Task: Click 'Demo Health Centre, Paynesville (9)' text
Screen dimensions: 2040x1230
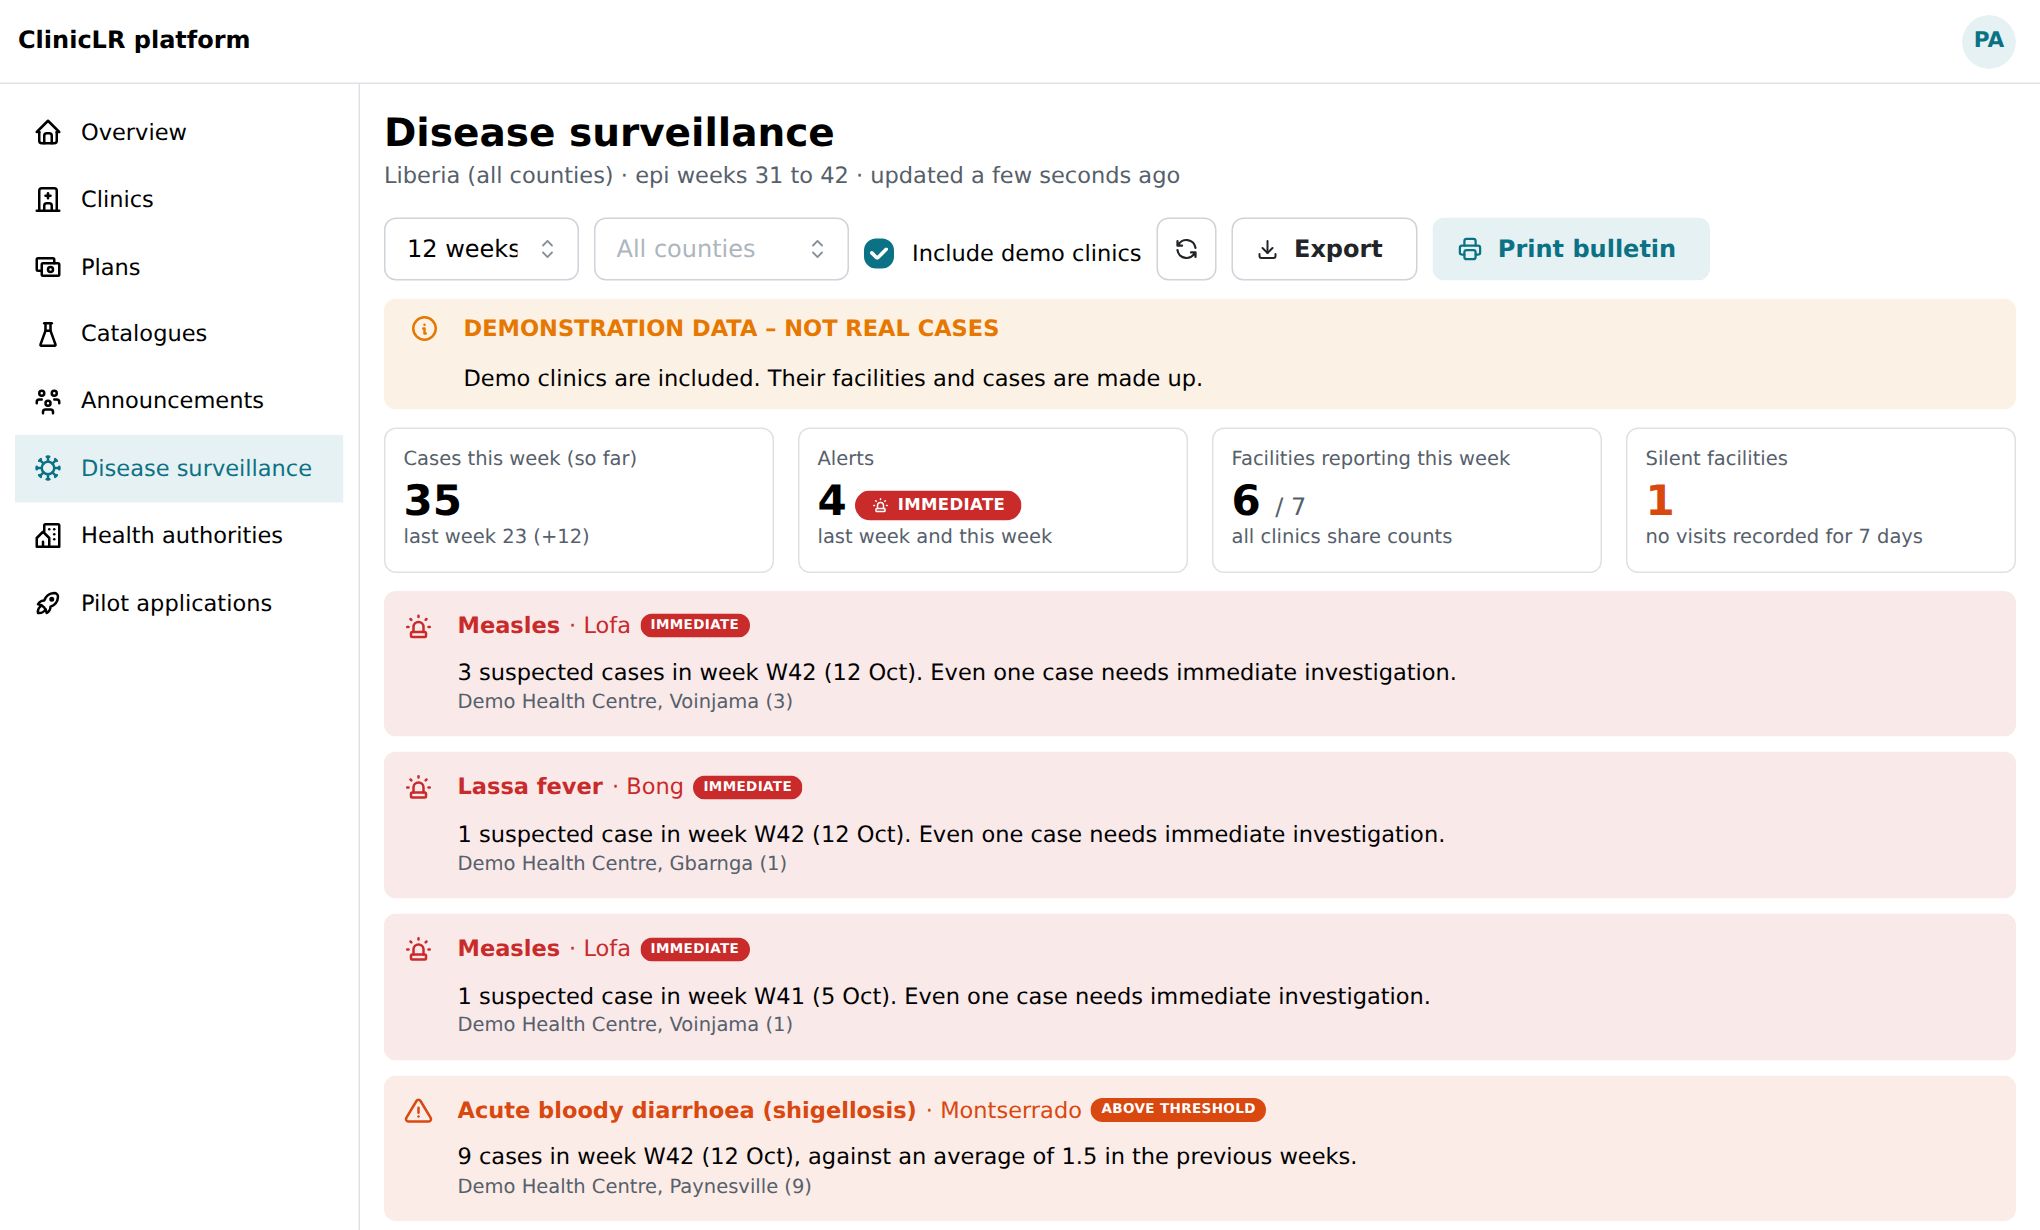Action: pyautogui.click(x=634, y=1186)
